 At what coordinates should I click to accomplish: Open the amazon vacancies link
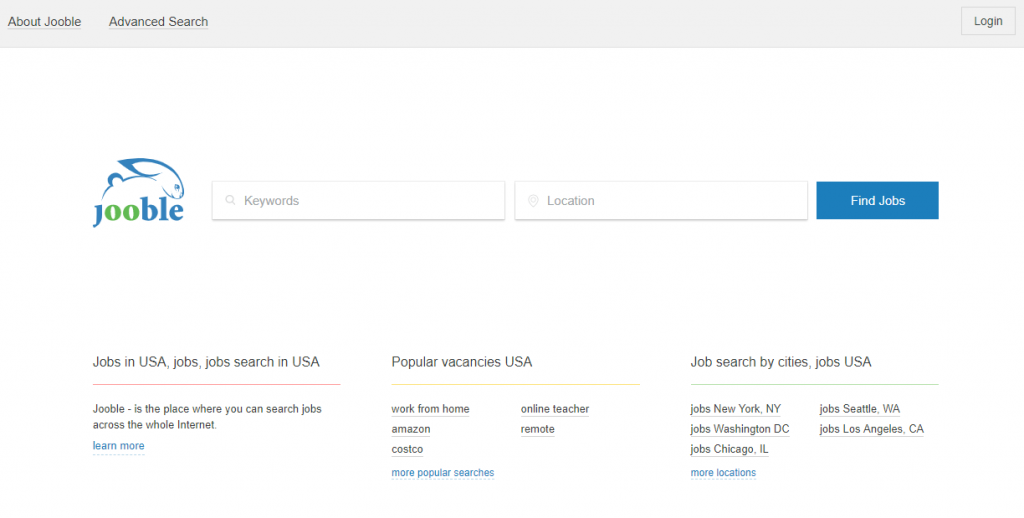point(411,429)
